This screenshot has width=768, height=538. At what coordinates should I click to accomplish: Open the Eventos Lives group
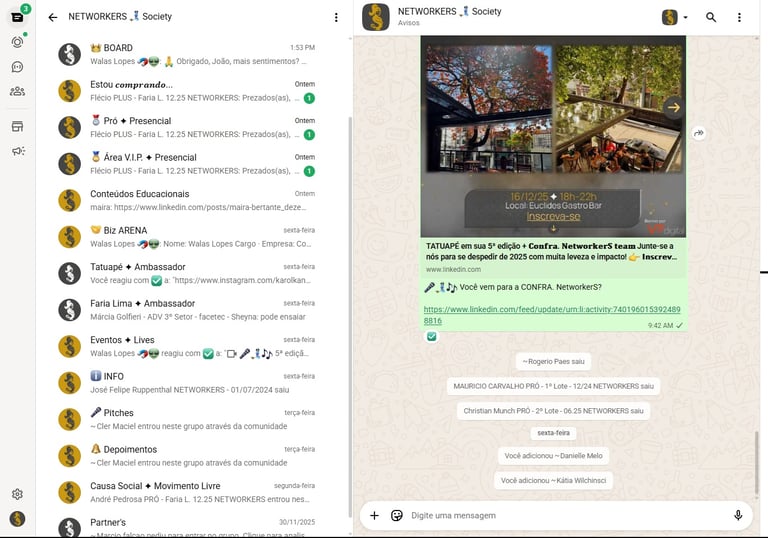pyautogui.click(x=192, y=346)
